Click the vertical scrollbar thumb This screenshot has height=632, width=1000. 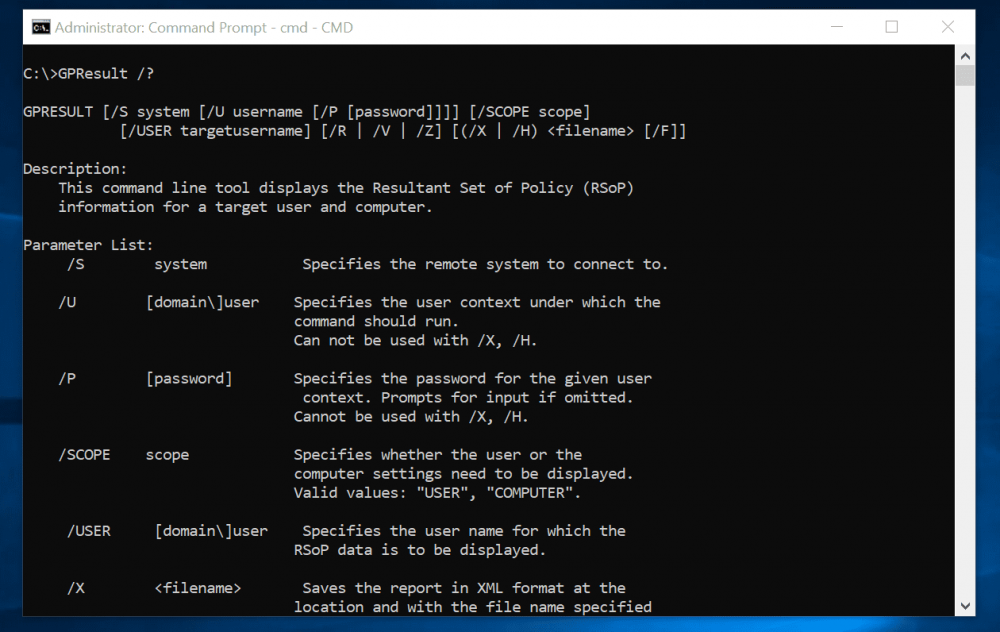point(965,76)
